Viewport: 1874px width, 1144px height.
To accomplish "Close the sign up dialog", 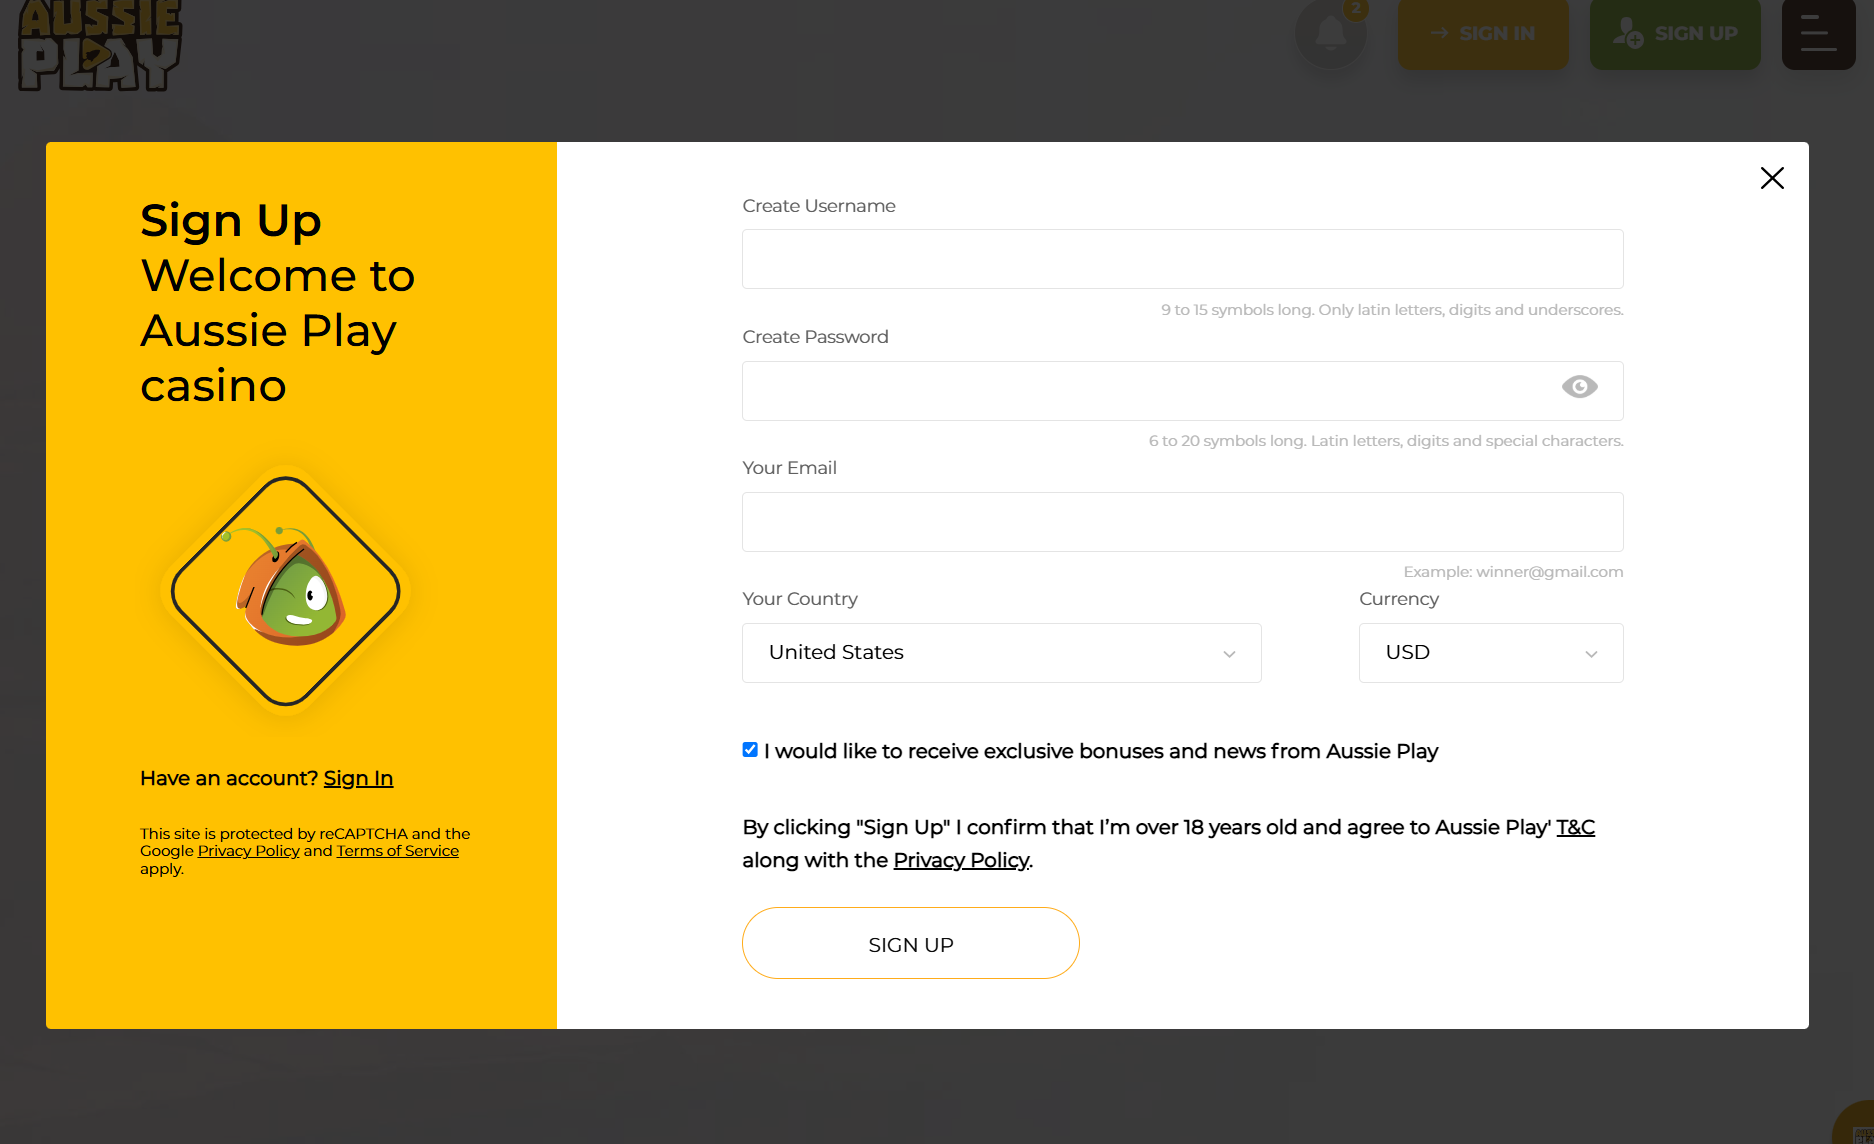I will (x=1772, y=178).
